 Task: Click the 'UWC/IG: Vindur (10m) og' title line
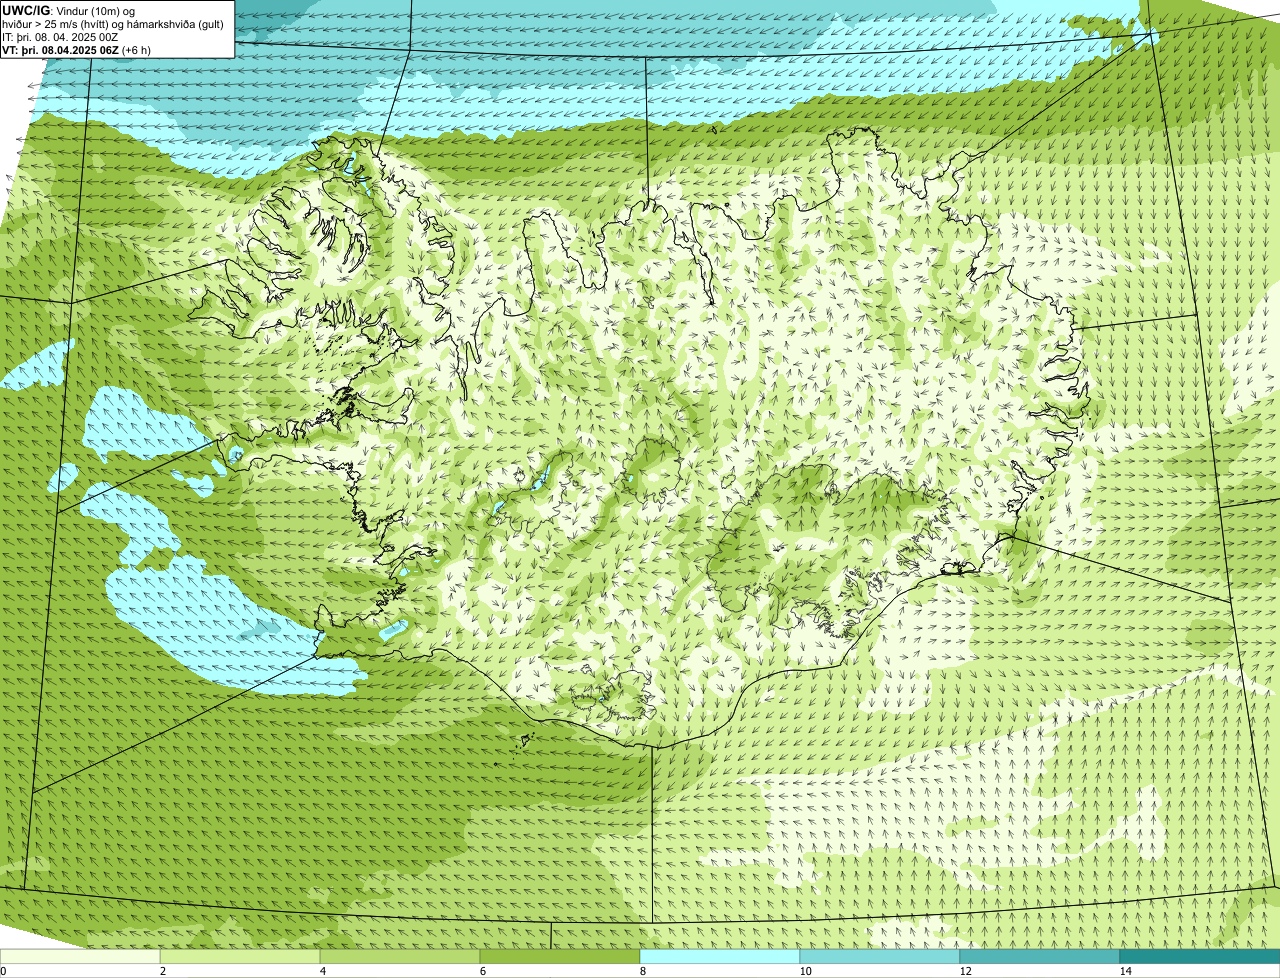[69, 10]
